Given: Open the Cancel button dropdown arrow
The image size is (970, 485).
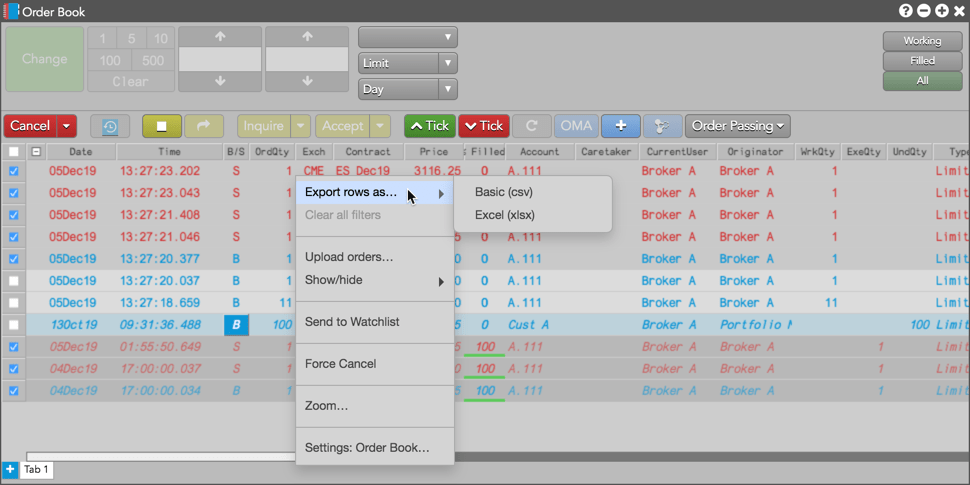Looking at the screenshot, I should coord(66,126).
